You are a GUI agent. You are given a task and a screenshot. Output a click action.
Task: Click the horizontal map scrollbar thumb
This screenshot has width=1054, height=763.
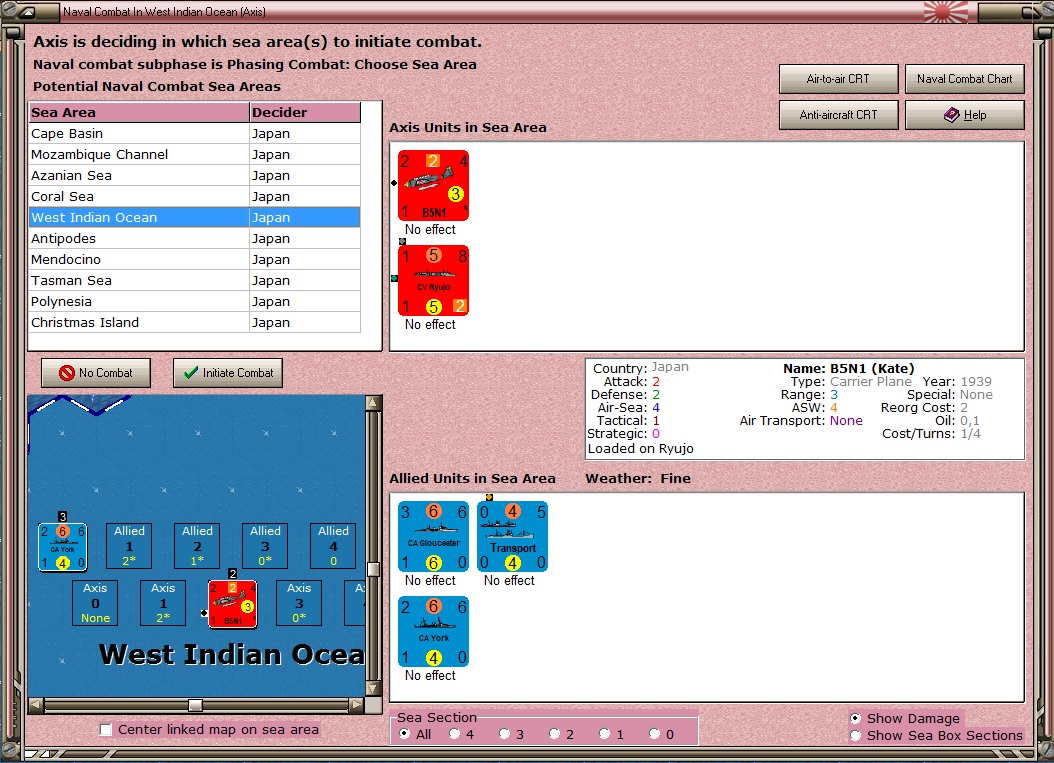pos(195,705)
